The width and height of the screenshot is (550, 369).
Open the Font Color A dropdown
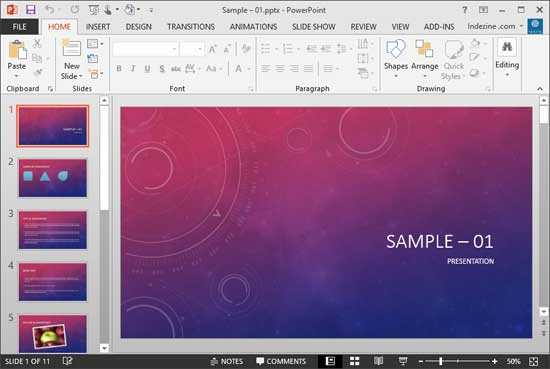[249, 69]
